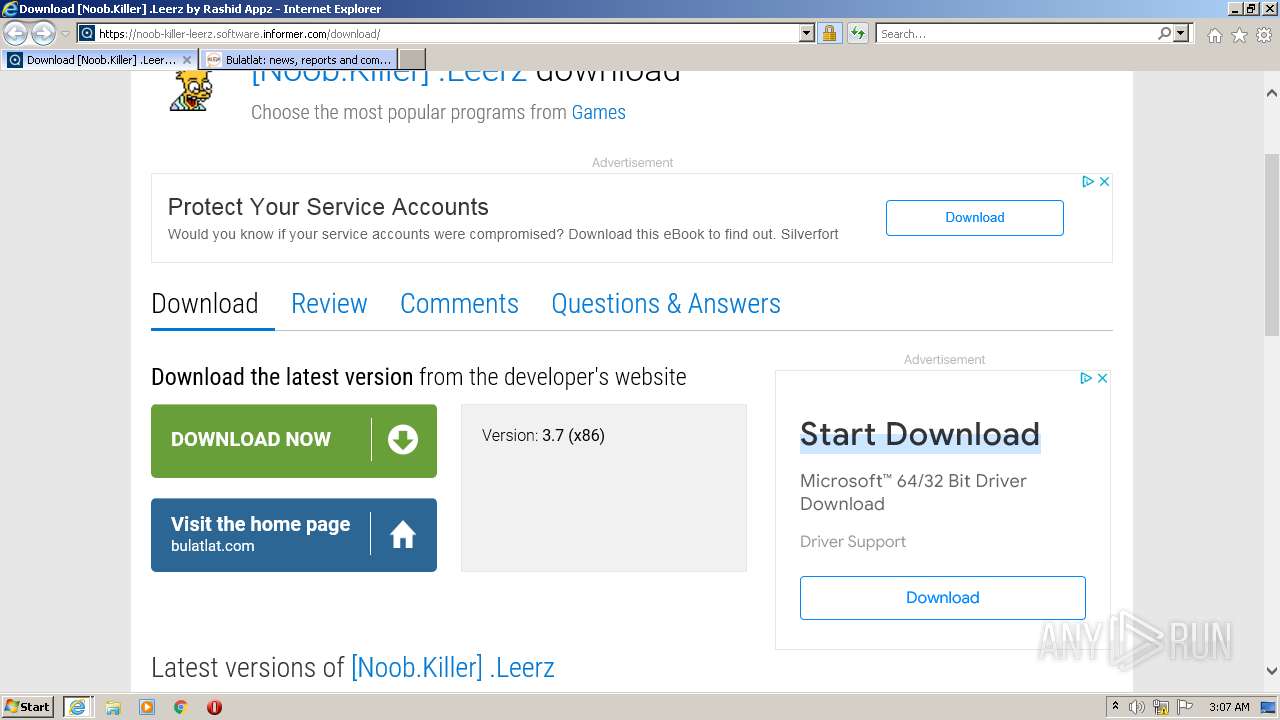Image resolution: width=1280 pixels, height=720 pixels.
Task: Click the search magnifier icon
Action: 1164,33
